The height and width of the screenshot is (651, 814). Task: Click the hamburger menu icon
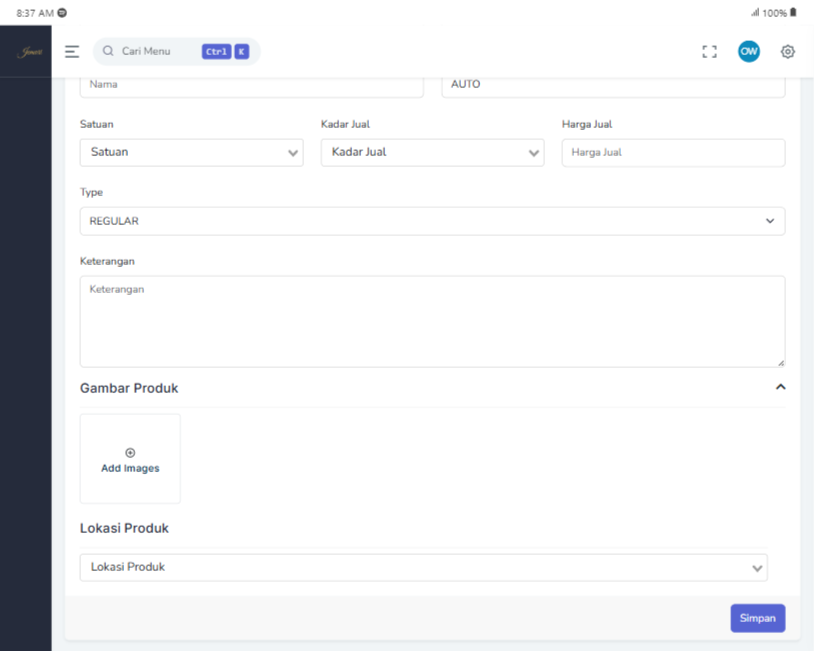pos(72,52)
